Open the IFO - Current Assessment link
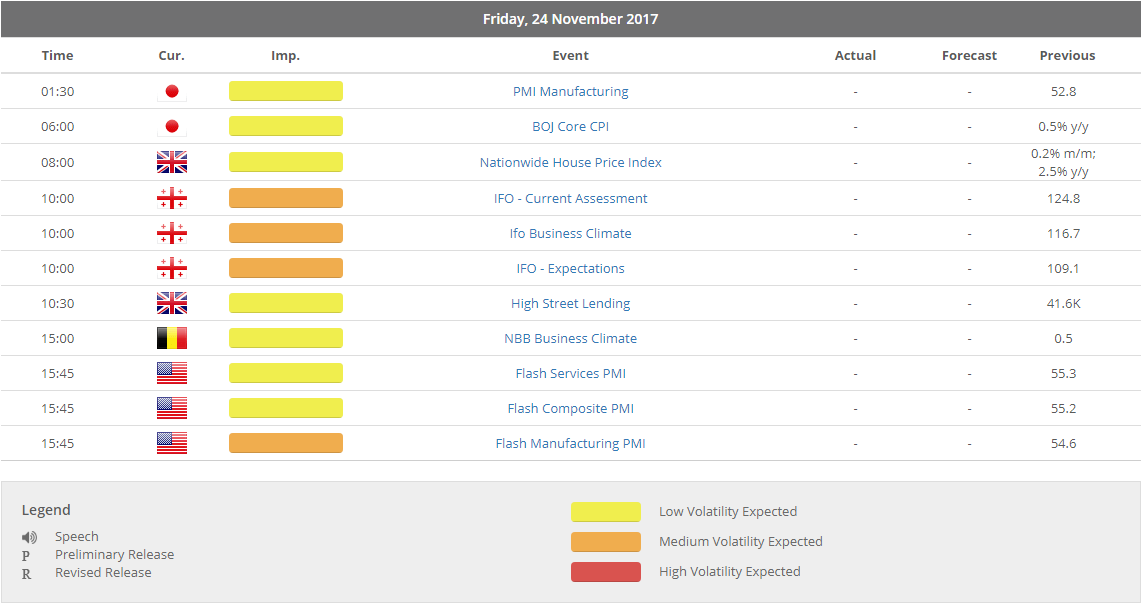 pos(570,199)
